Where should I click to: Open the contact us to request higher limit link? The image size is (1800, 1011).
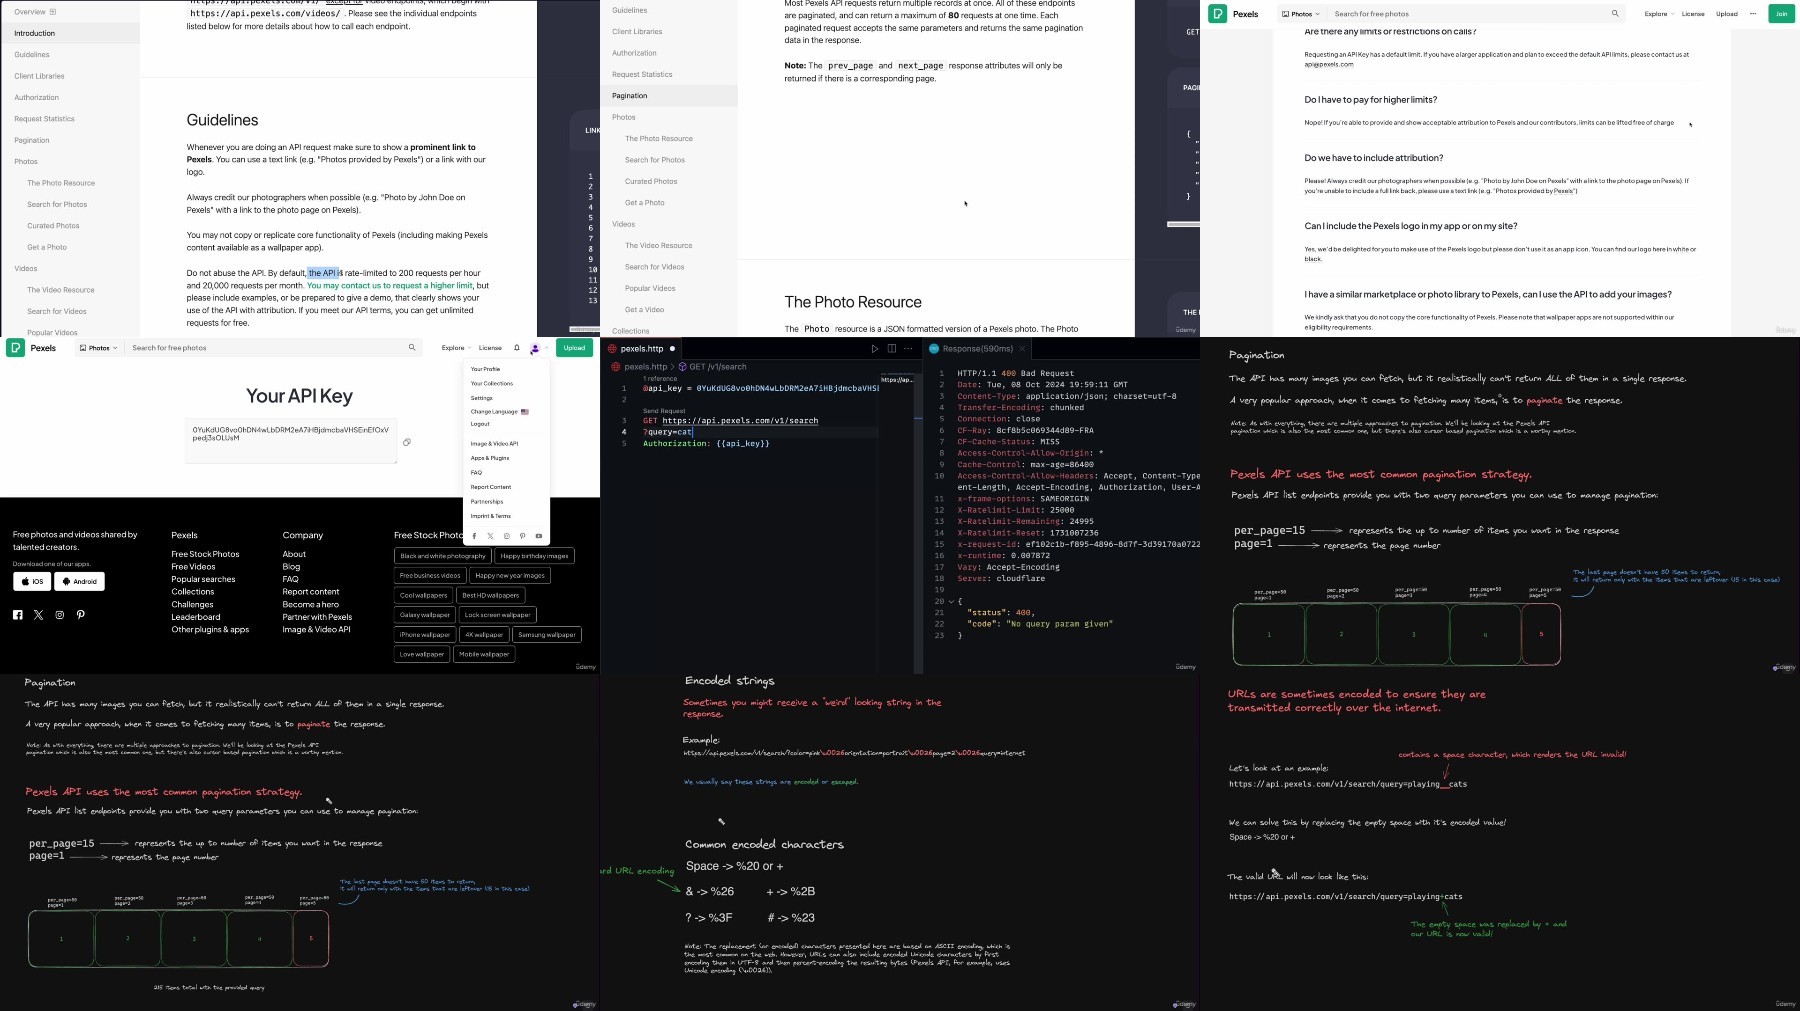point(390,286)
